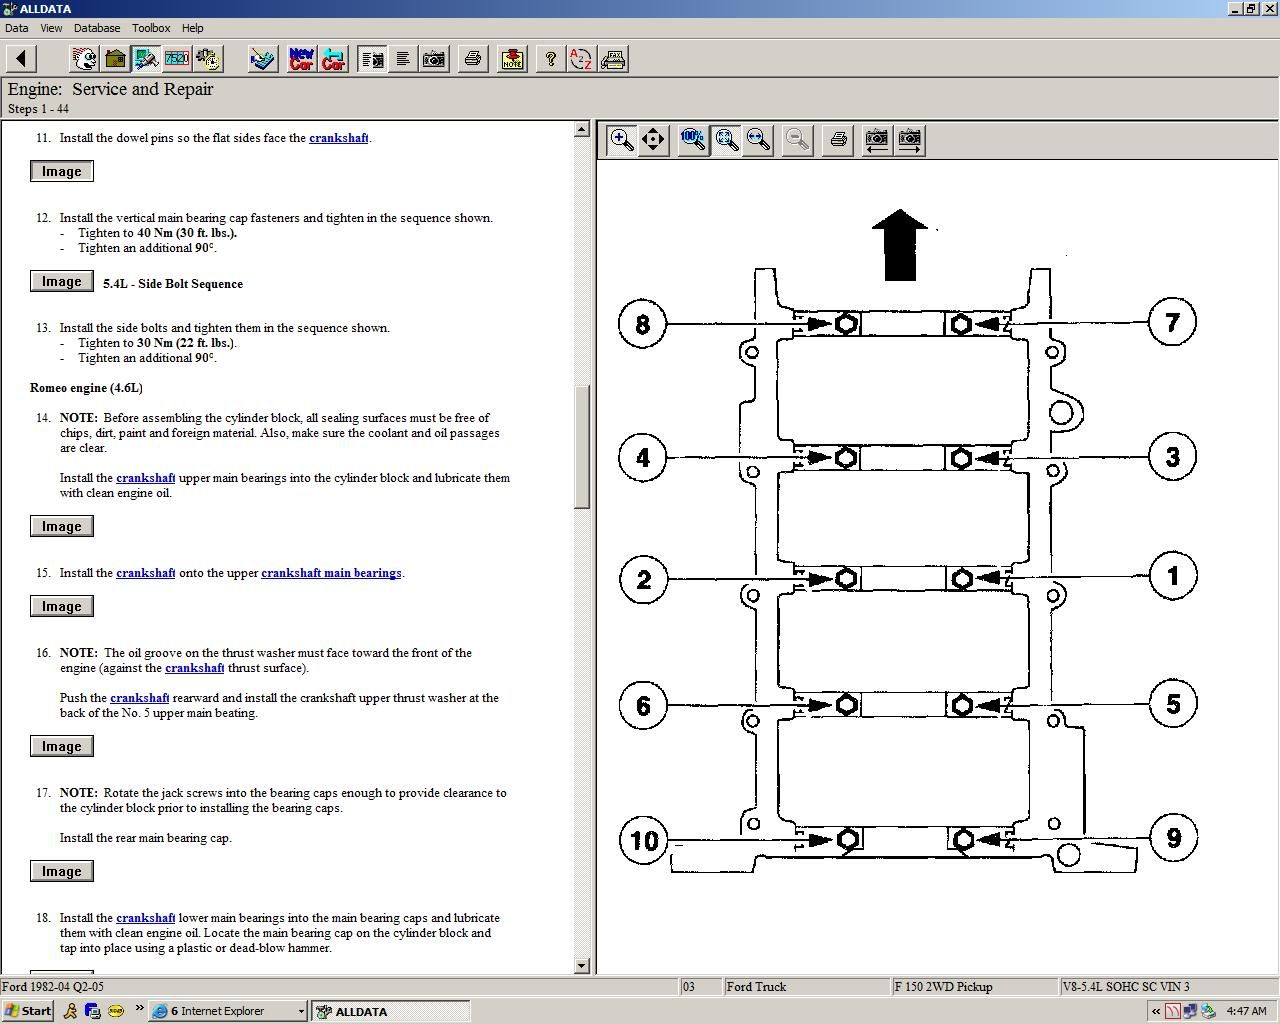Select the pan arrows image tool
Viewport: 1280px width, 1024px height.
(x=653, y=140)
